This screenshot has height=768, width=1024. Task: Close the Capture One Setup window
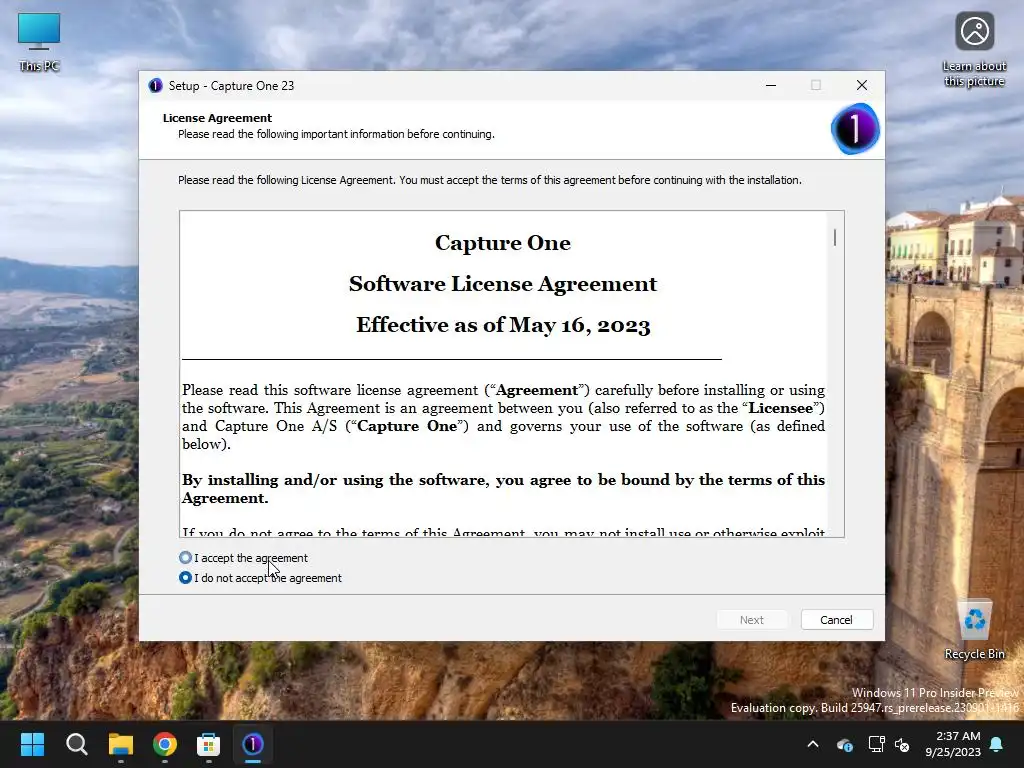861,86
